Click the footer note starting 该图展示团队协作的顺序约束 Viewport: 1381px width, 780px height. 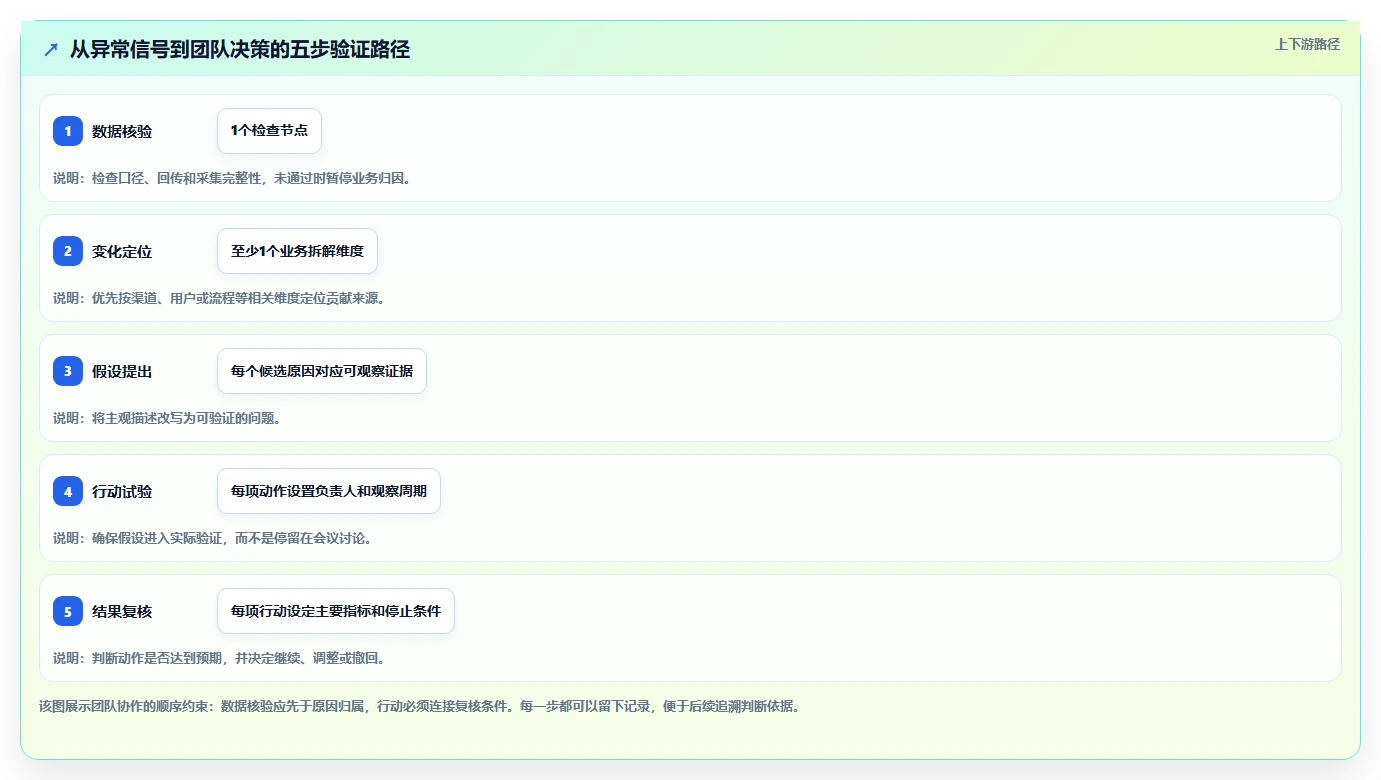click(x=419, y=706)
